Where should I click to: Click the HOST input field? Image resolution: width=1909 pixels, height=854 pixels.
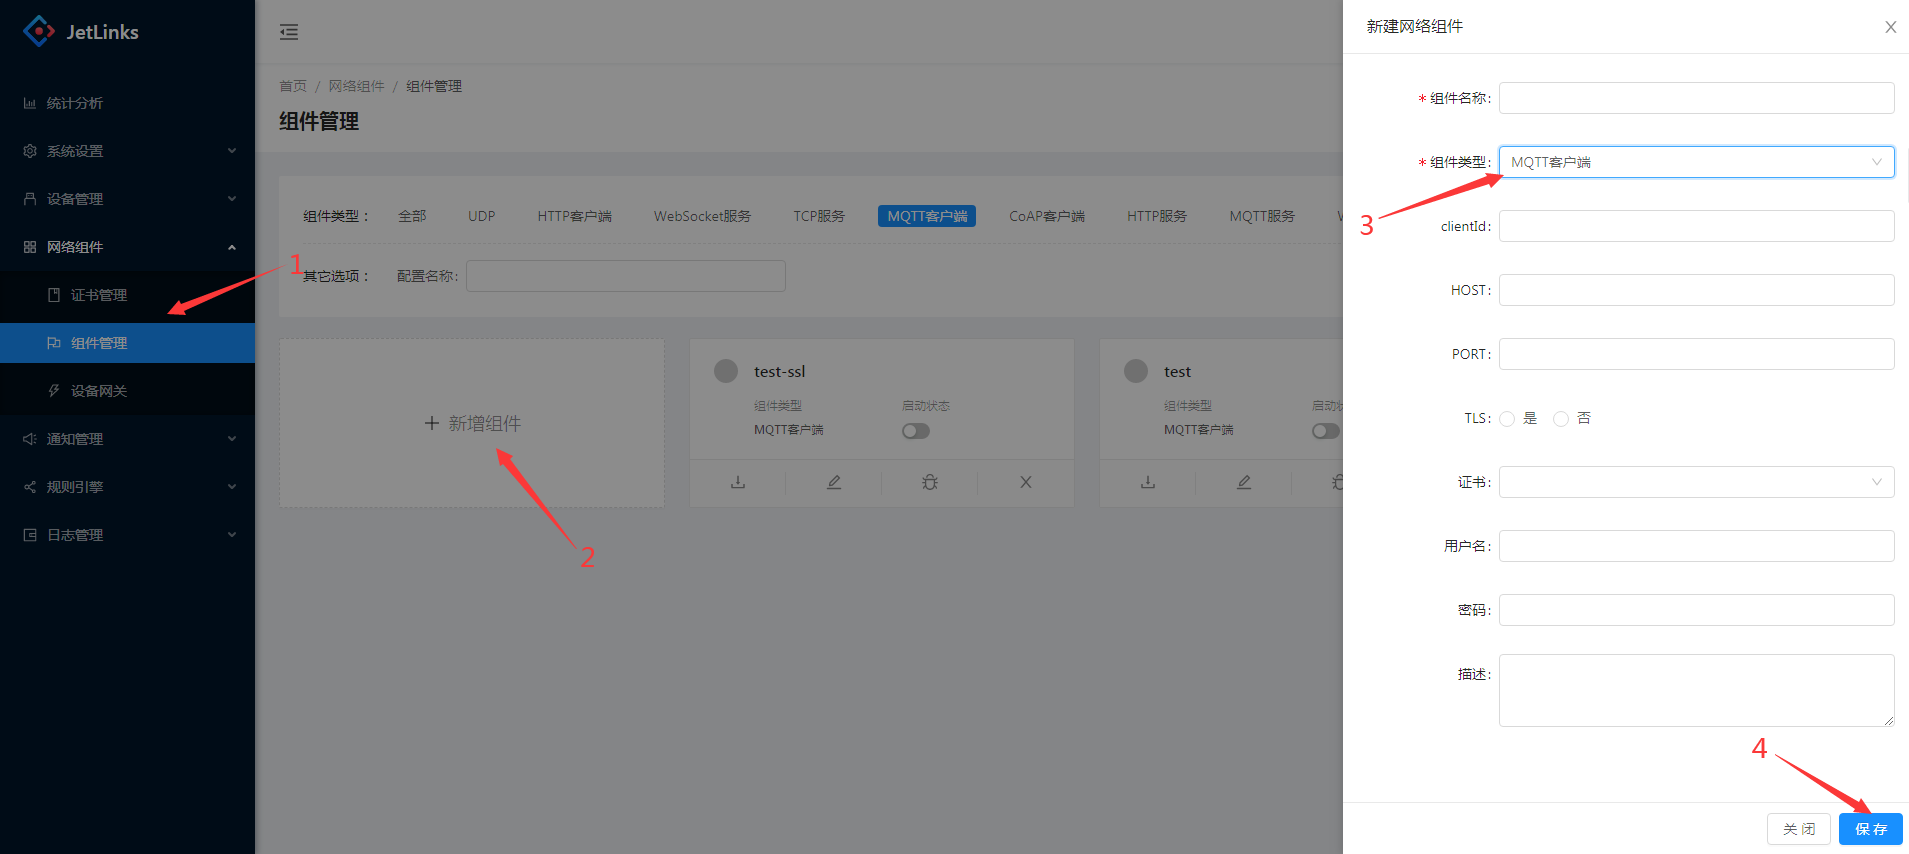point(1695,290)
